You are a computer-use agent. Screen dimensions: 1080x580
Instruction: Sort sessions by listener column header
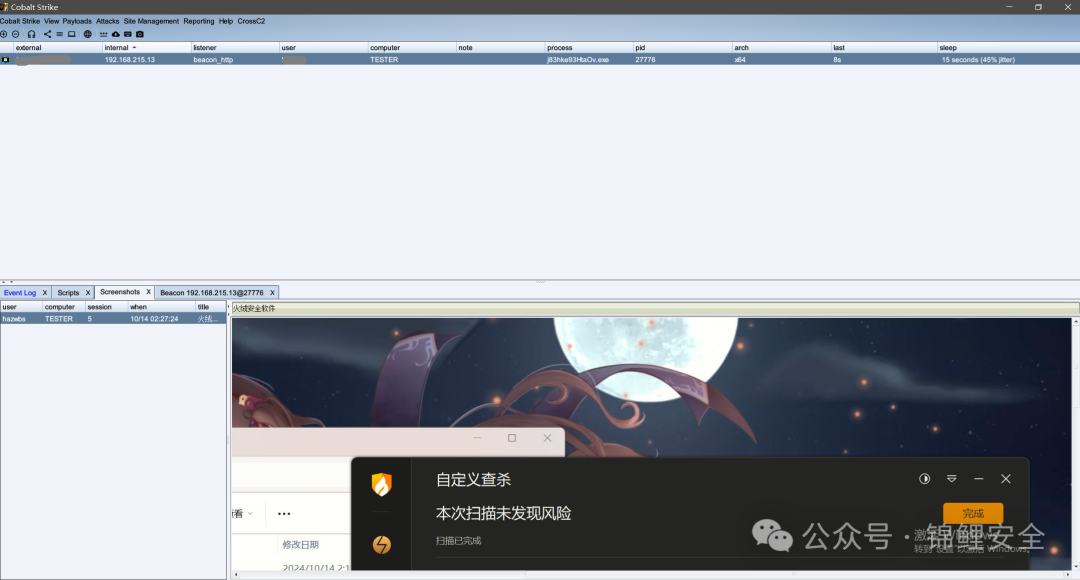click(234, 48)
